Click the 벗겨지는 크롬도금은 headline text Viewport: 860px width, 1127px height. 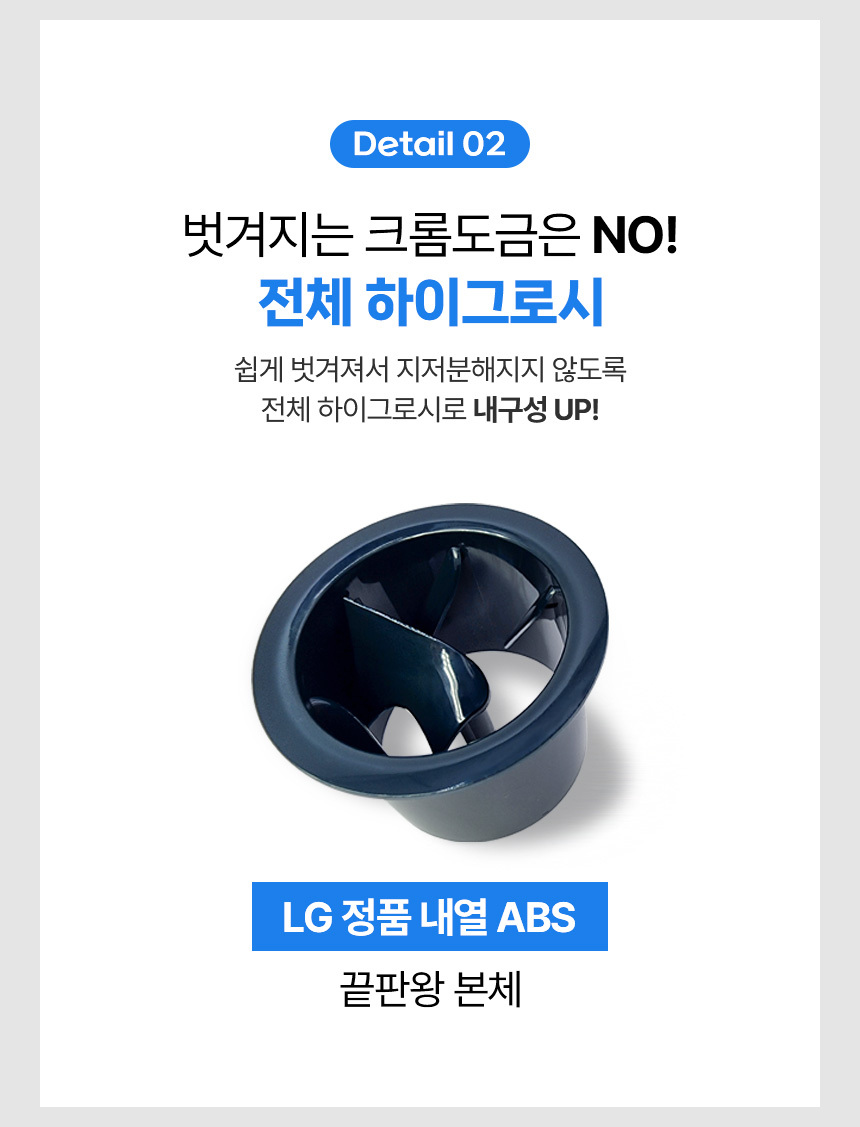tap(381, 234)
